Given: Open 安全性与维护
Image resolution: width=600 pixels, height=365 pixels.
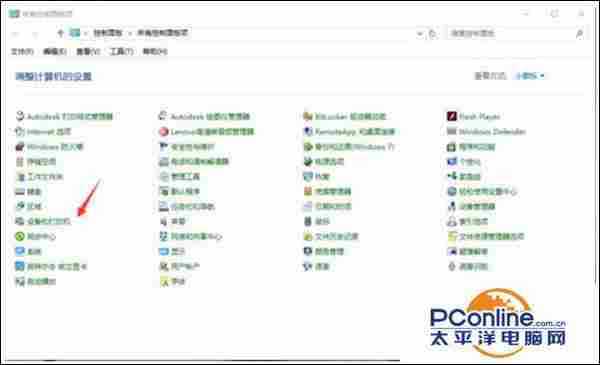Looking at the screenshot, I should [x=187, y=147].
